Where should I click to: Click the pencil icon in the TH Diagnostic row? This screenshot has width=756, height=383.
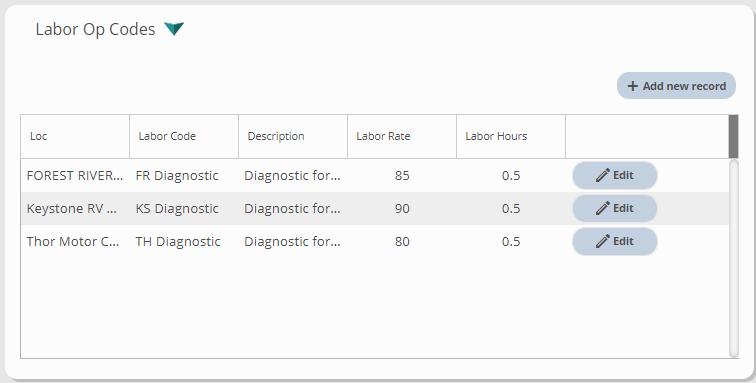(603, 241)
